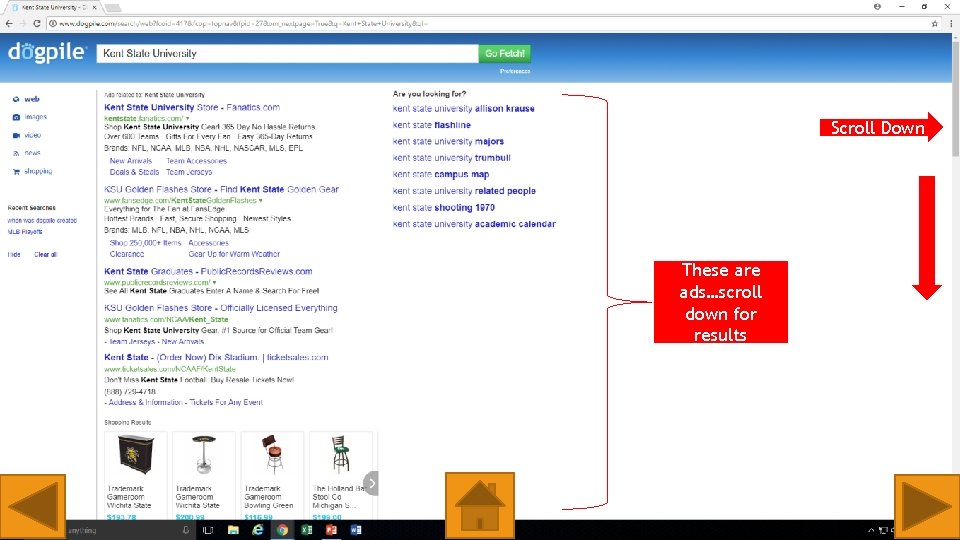Screen dimensions: 960x540
Task: Expand fansedge.com URL dropdown arrow
Action: (260, 200)
